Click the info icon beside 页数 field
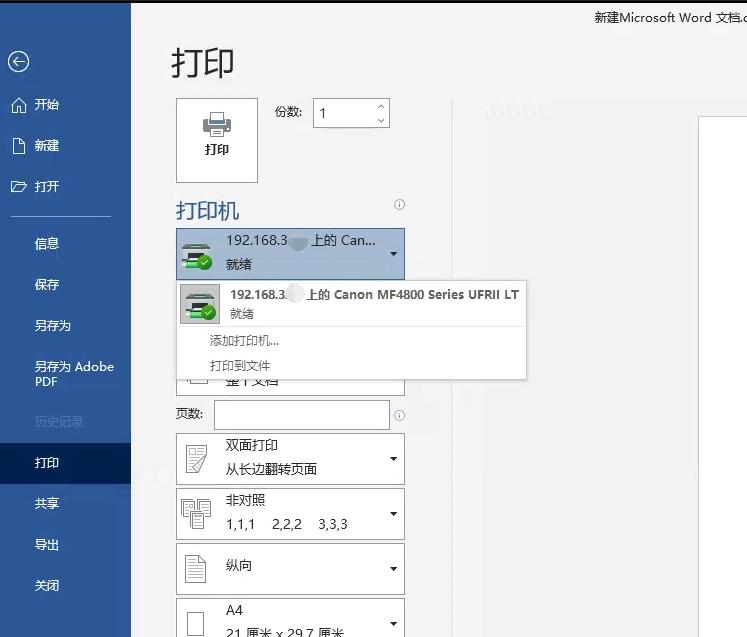 tap(399, 415)
